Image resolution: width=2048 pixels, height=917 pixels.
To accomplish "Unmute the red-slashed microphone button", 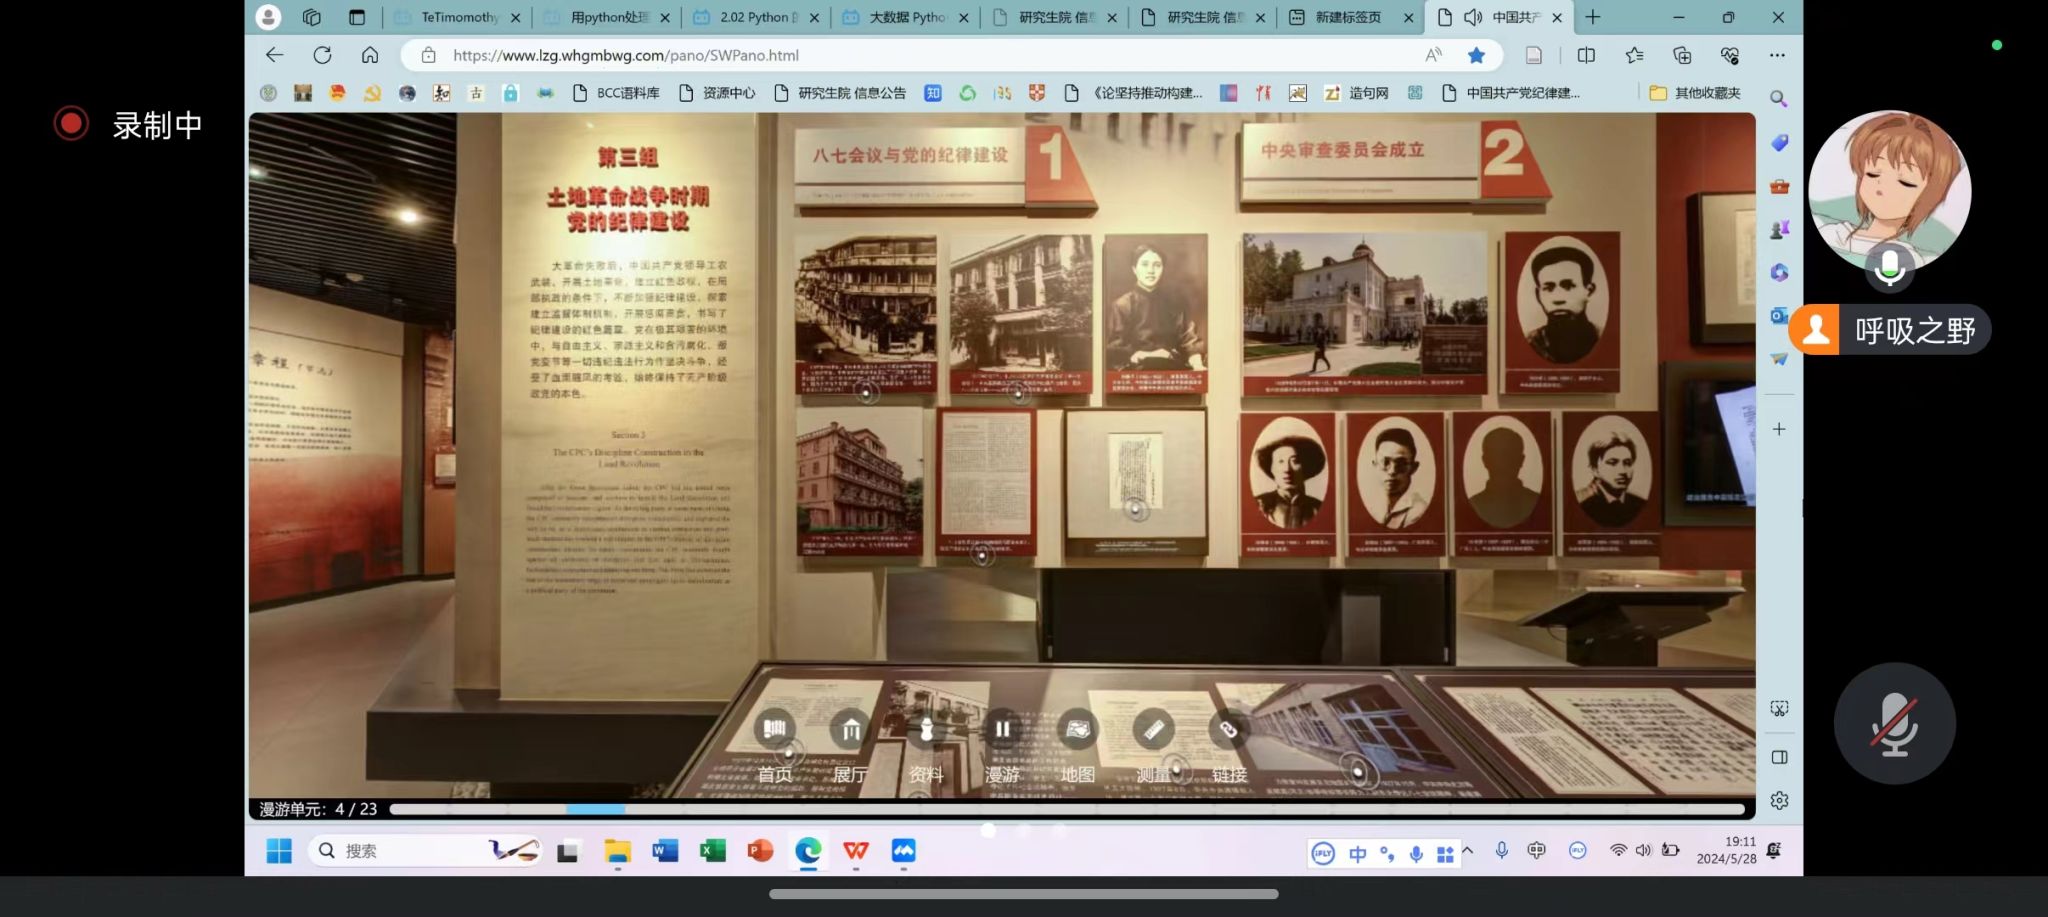I will pos(1894,723).
